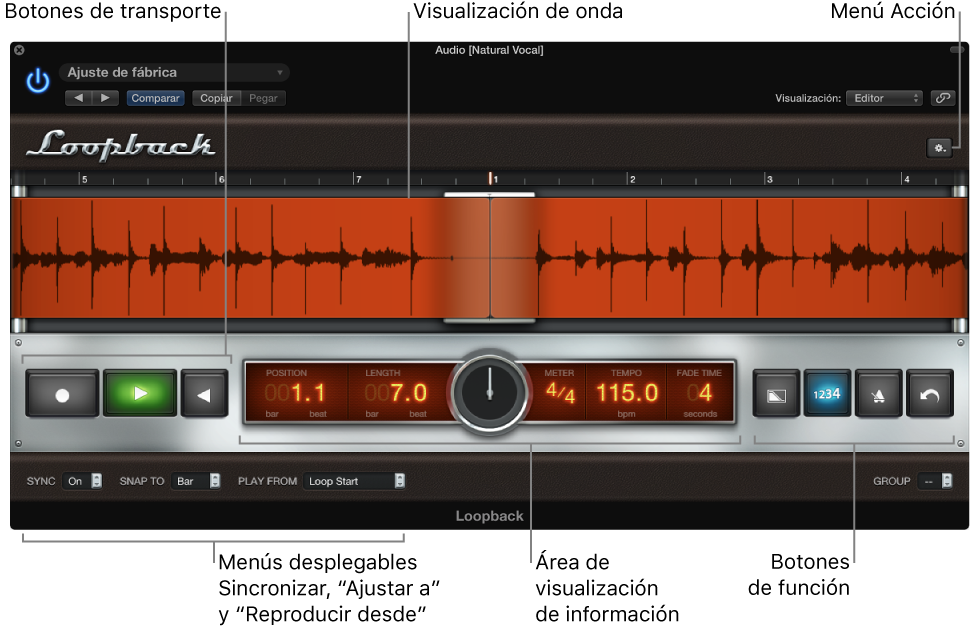970x630 pixels.
Task: Open the Sync On pop-up menu
Action: coord(82,481)
